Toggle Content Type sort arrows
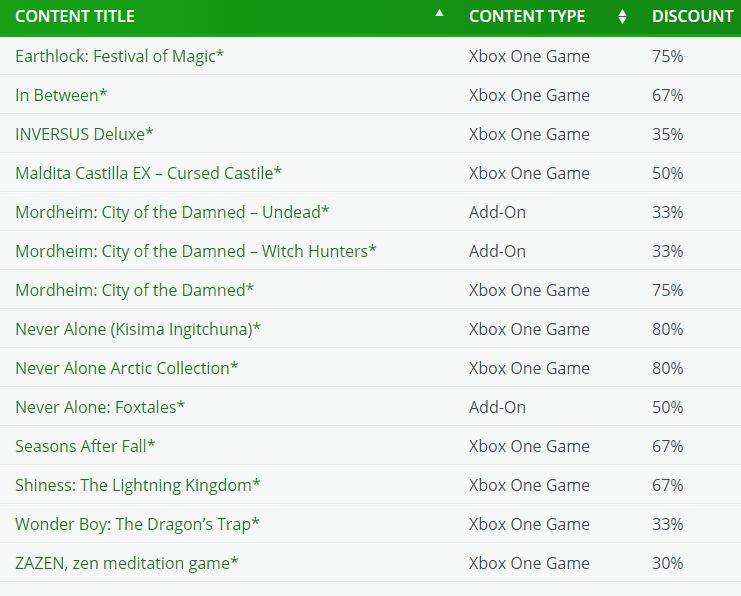741x596 pixels. pyautogui.click(x=622, y=17)
